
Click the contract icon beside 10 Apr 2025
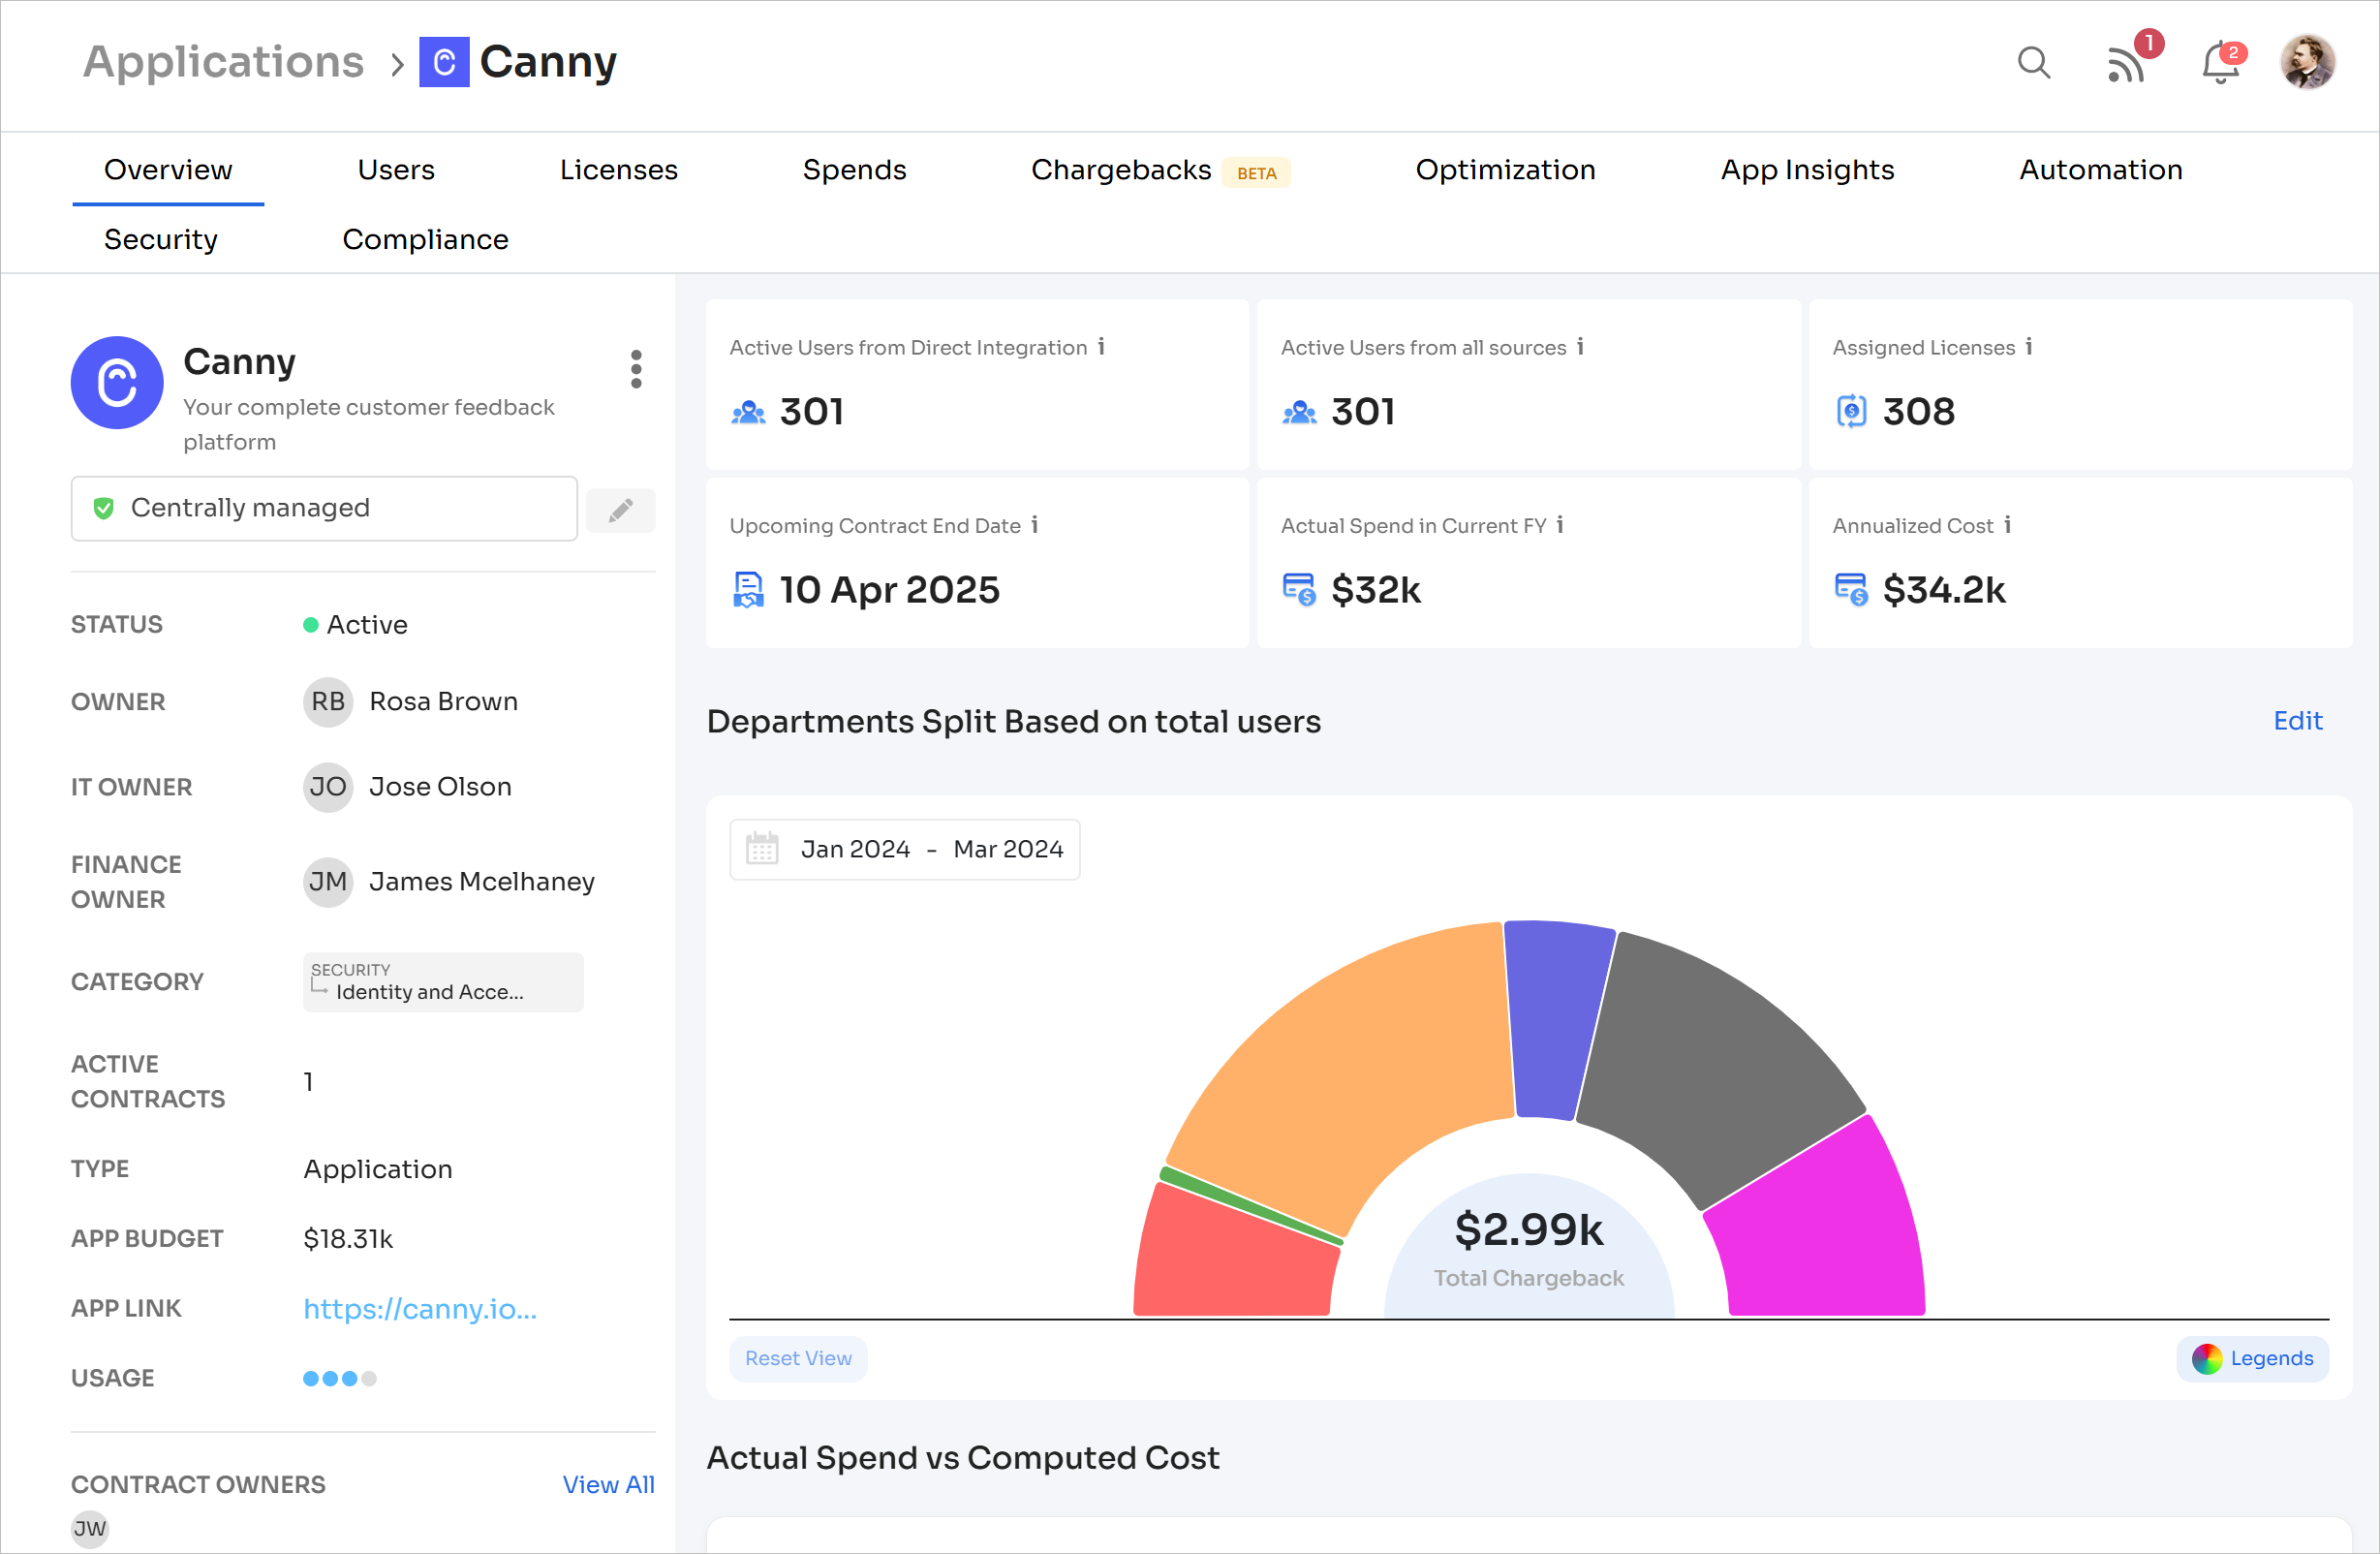pos(748,589)
